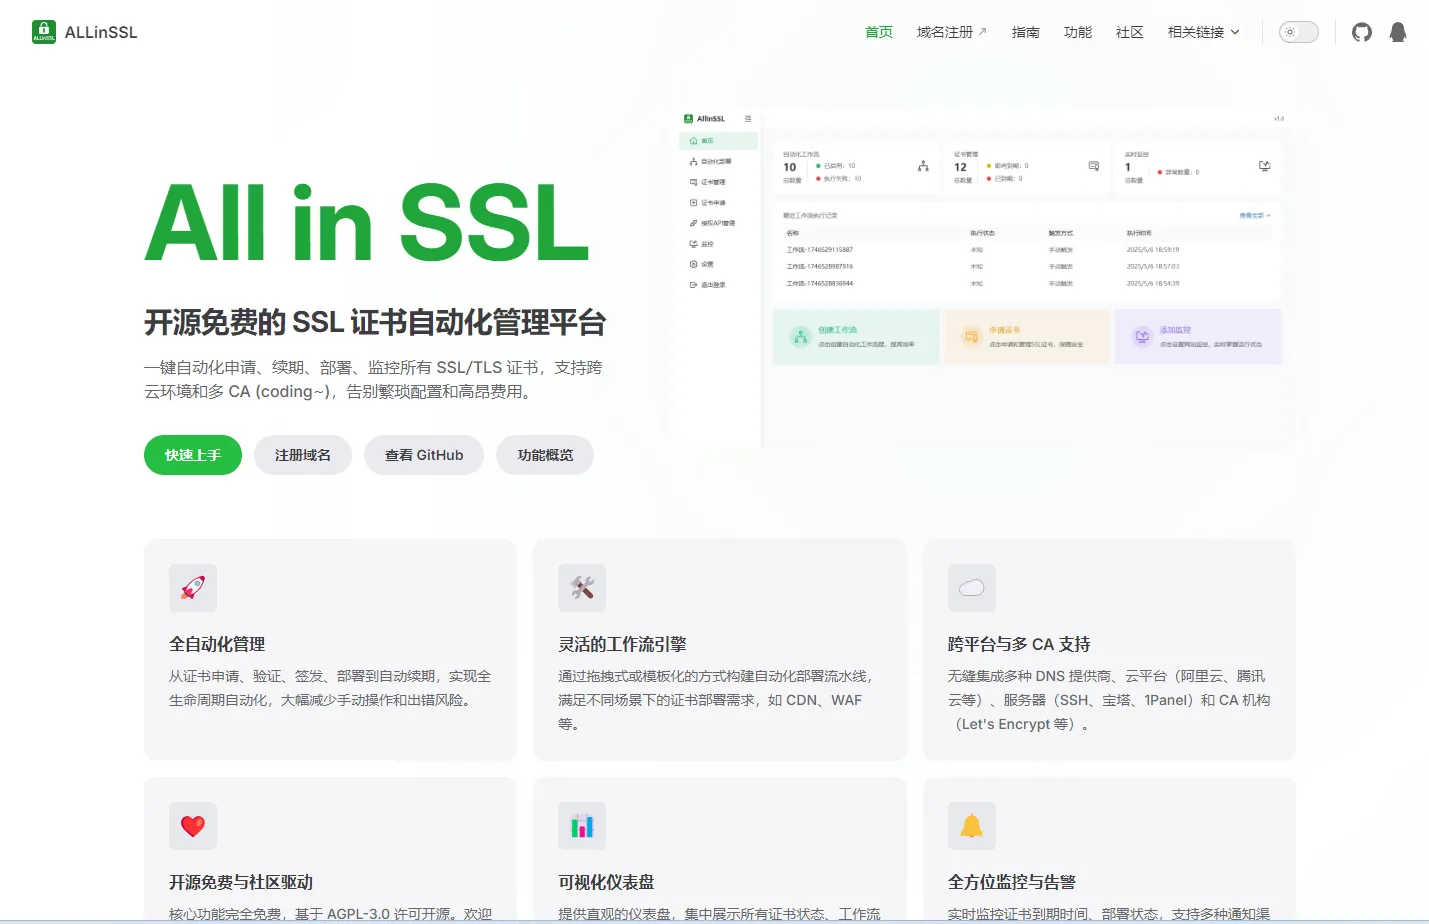Open the GitHub repository icon
Viewport: 1429px width, 924px height.
click(x=1362, y=32)
